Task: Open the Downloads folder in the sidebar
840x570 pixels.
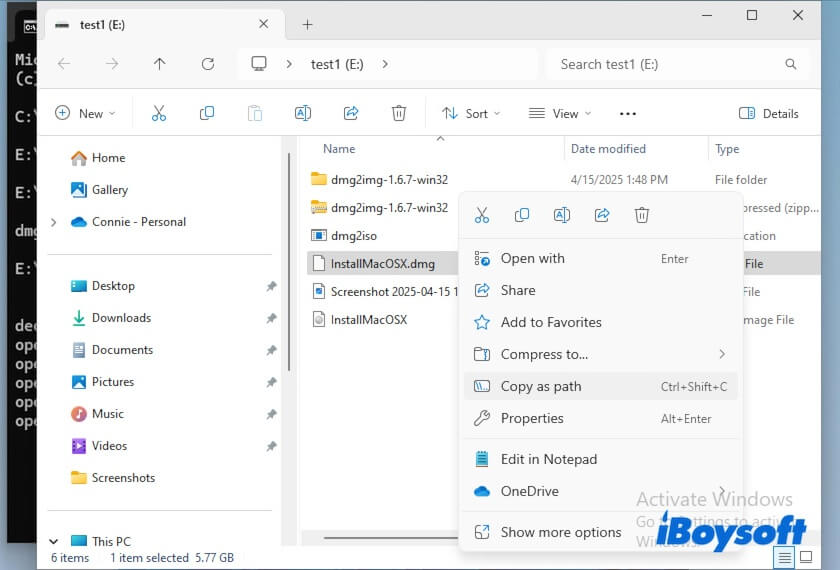Action: tap(121, 318)
